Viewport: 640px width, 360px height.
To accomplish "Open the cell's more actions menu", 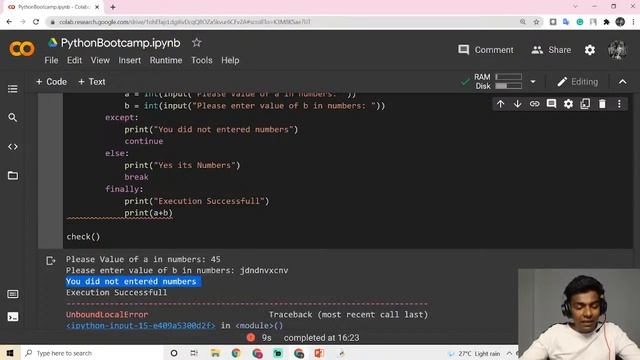I will [619, 104].
